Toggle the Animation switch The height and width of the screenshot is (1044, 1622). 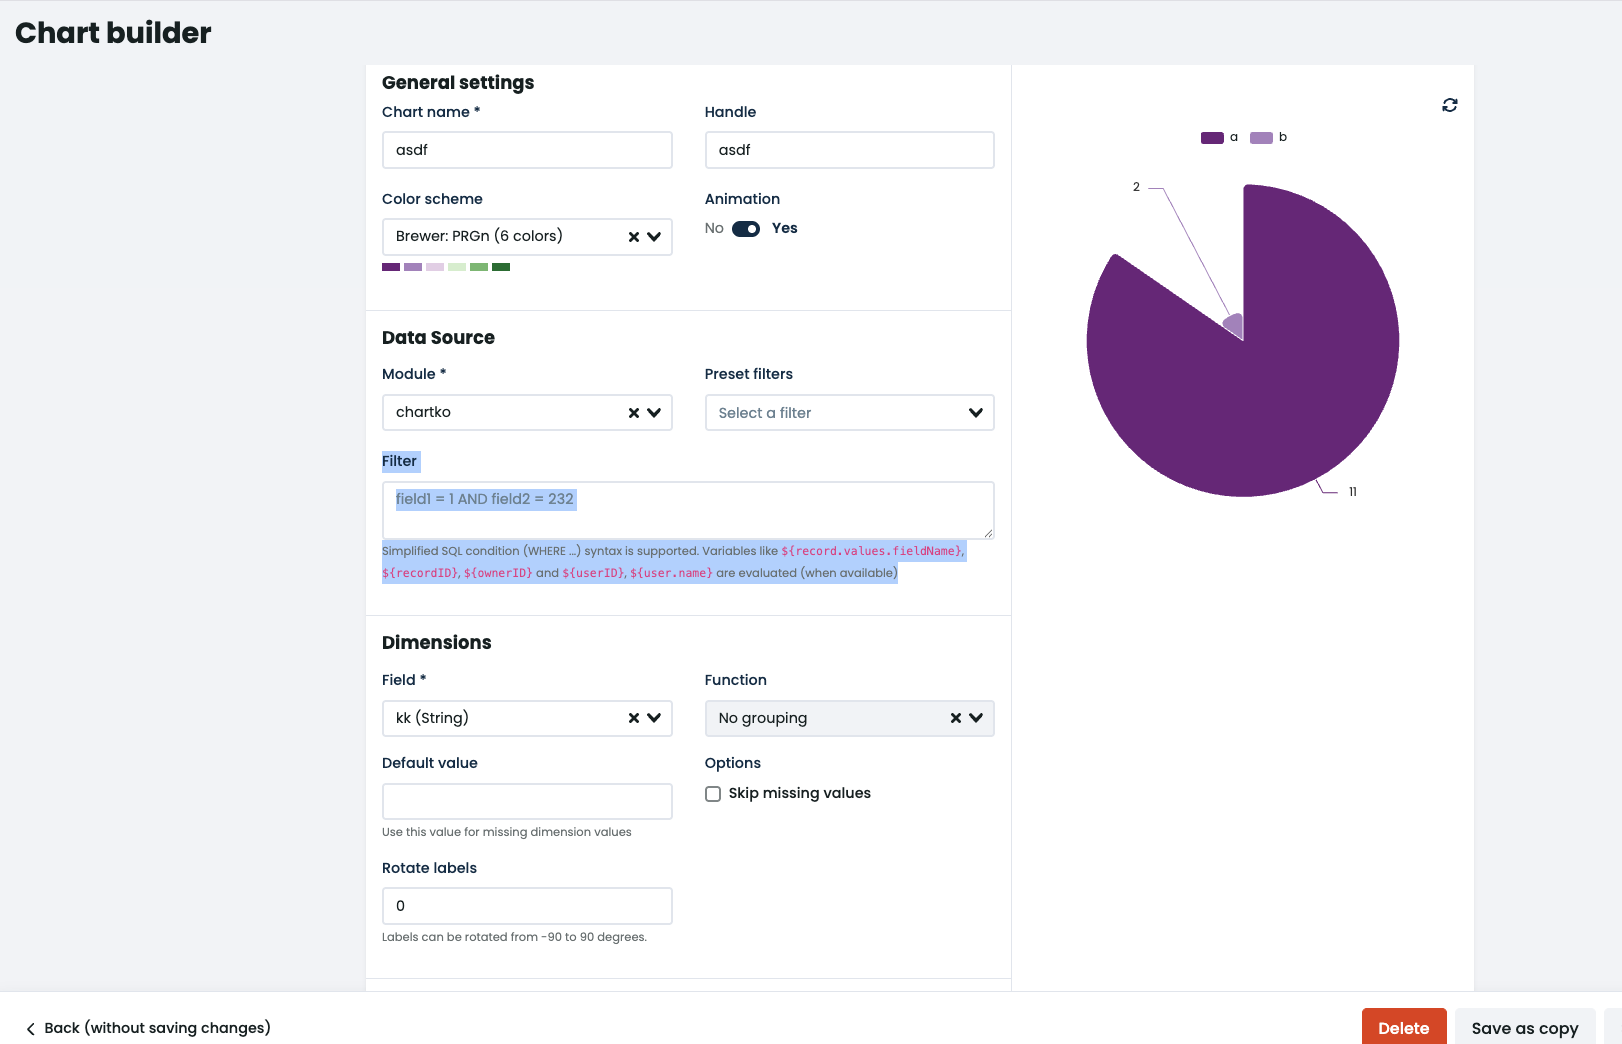746,229
